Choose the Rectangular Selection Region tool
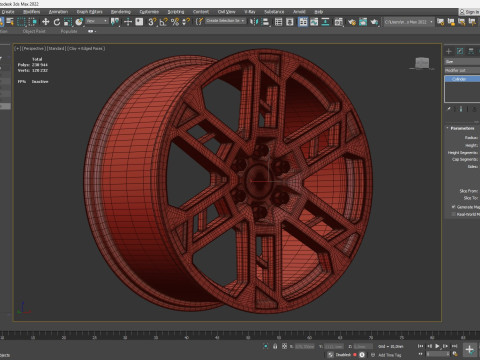The width and height of the screenshot is (480, 360). click(21, 22)
